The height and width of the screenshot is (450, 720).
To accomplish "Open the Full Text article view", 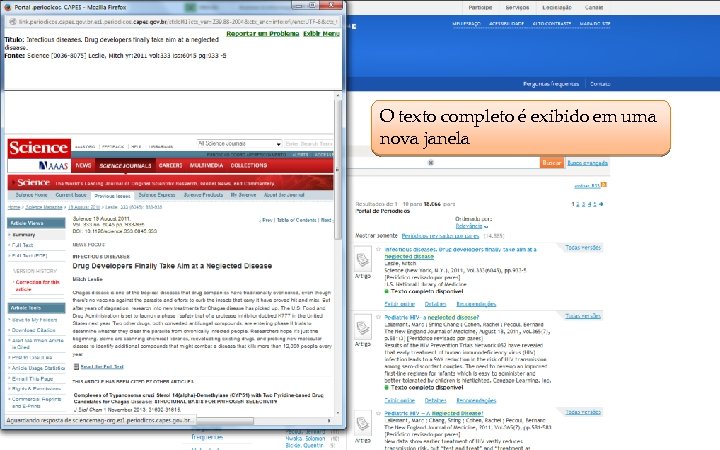I will 22,245.
